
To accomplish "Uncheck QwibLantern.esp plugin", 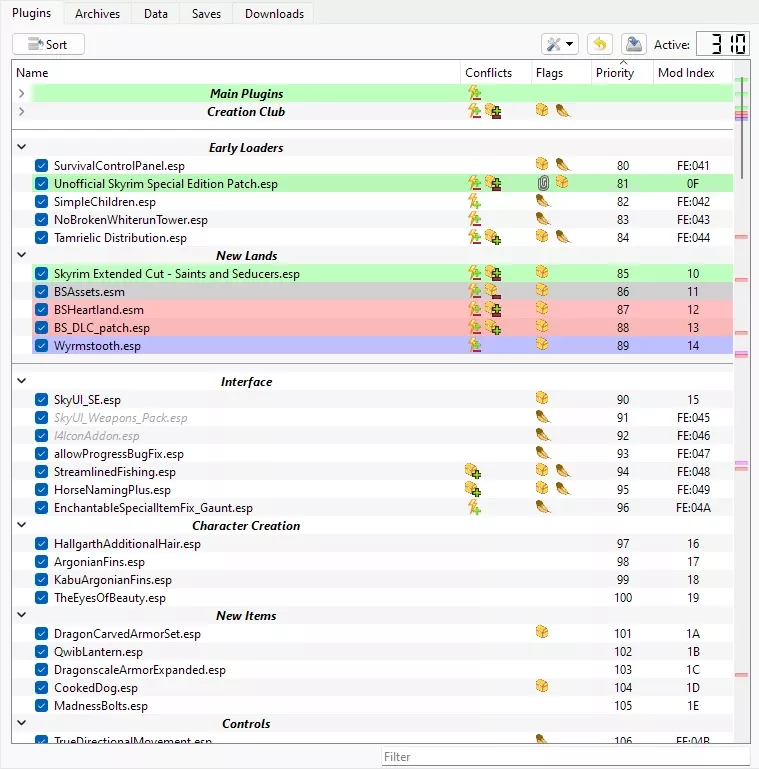I will point(42,652).
